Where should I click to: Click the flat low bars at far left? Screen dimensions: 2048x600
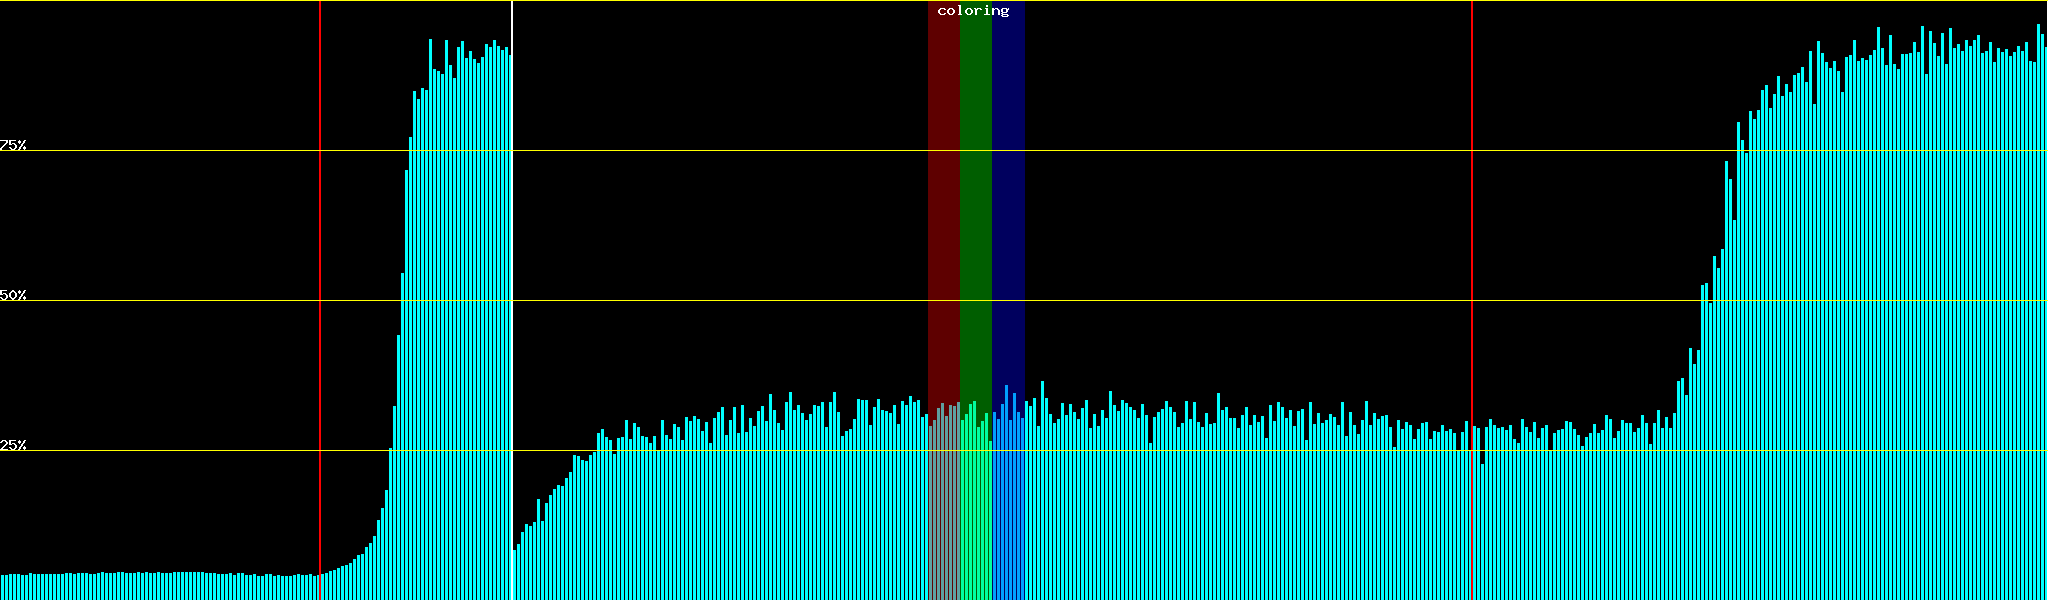150,587
